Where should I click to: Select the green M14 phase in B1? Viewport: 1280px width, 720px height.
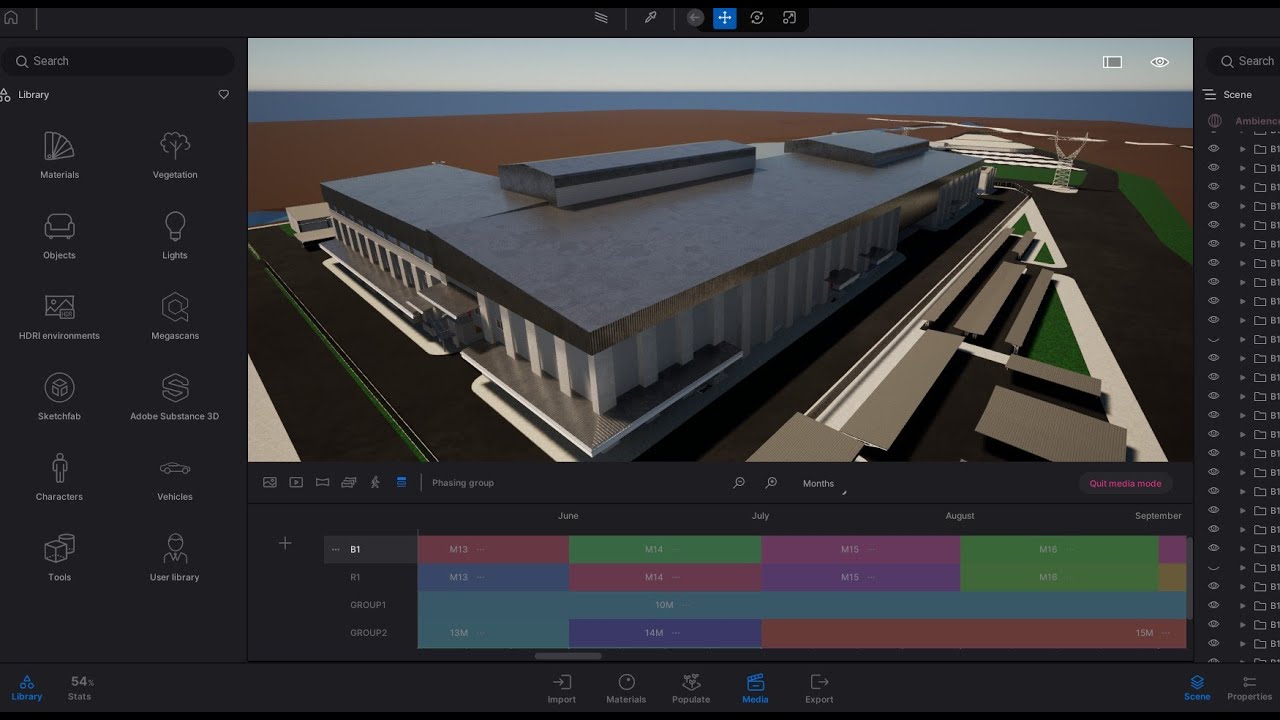(x=665, y=549)
